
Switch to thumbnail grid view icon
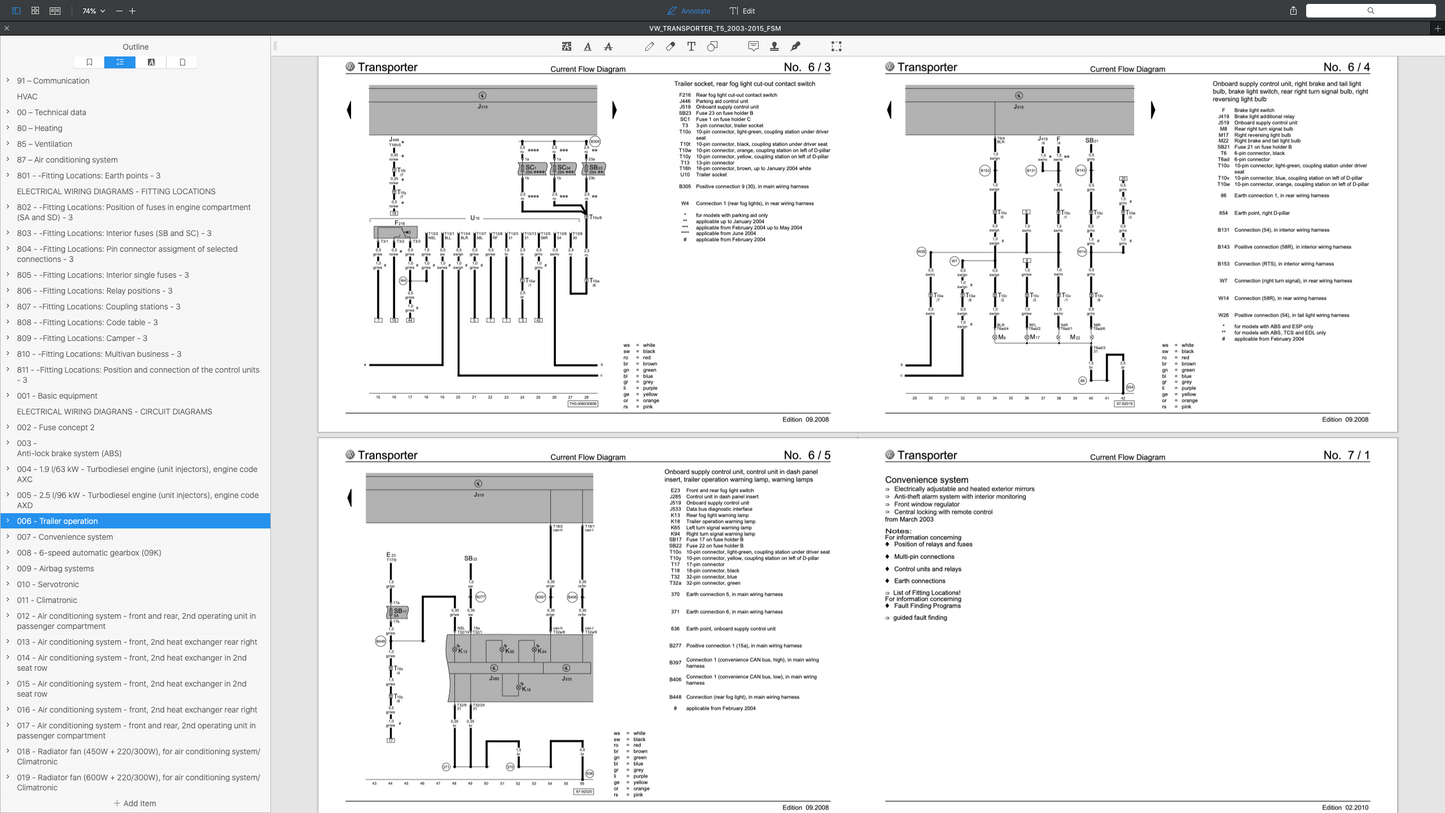35,11
